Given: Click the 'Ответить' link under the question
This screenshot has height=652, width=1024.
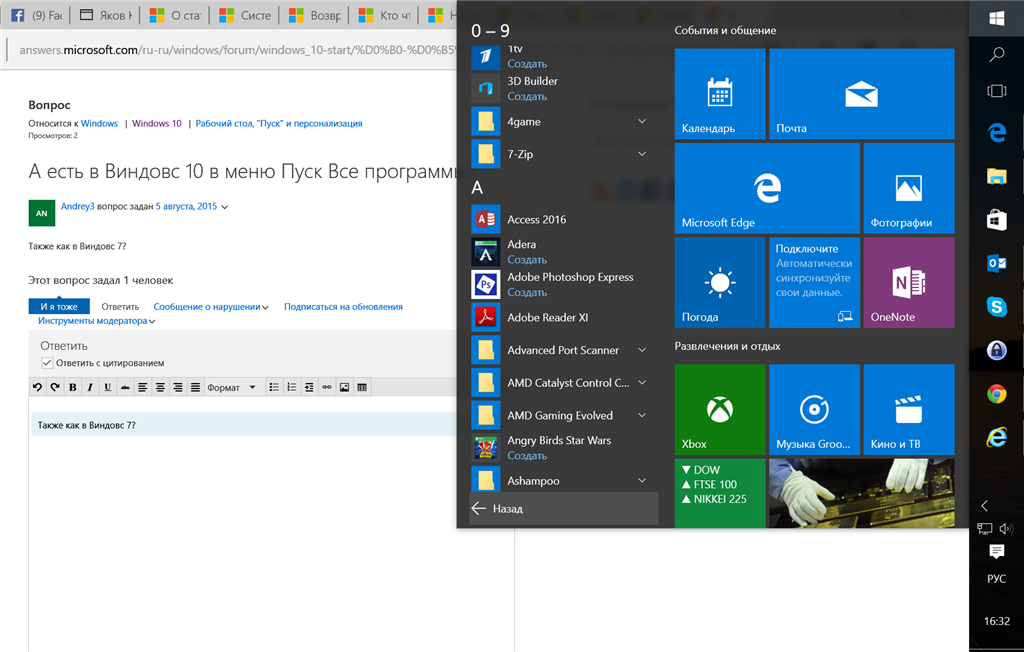Looking at the screenshot, I should (x=120, y=306).
